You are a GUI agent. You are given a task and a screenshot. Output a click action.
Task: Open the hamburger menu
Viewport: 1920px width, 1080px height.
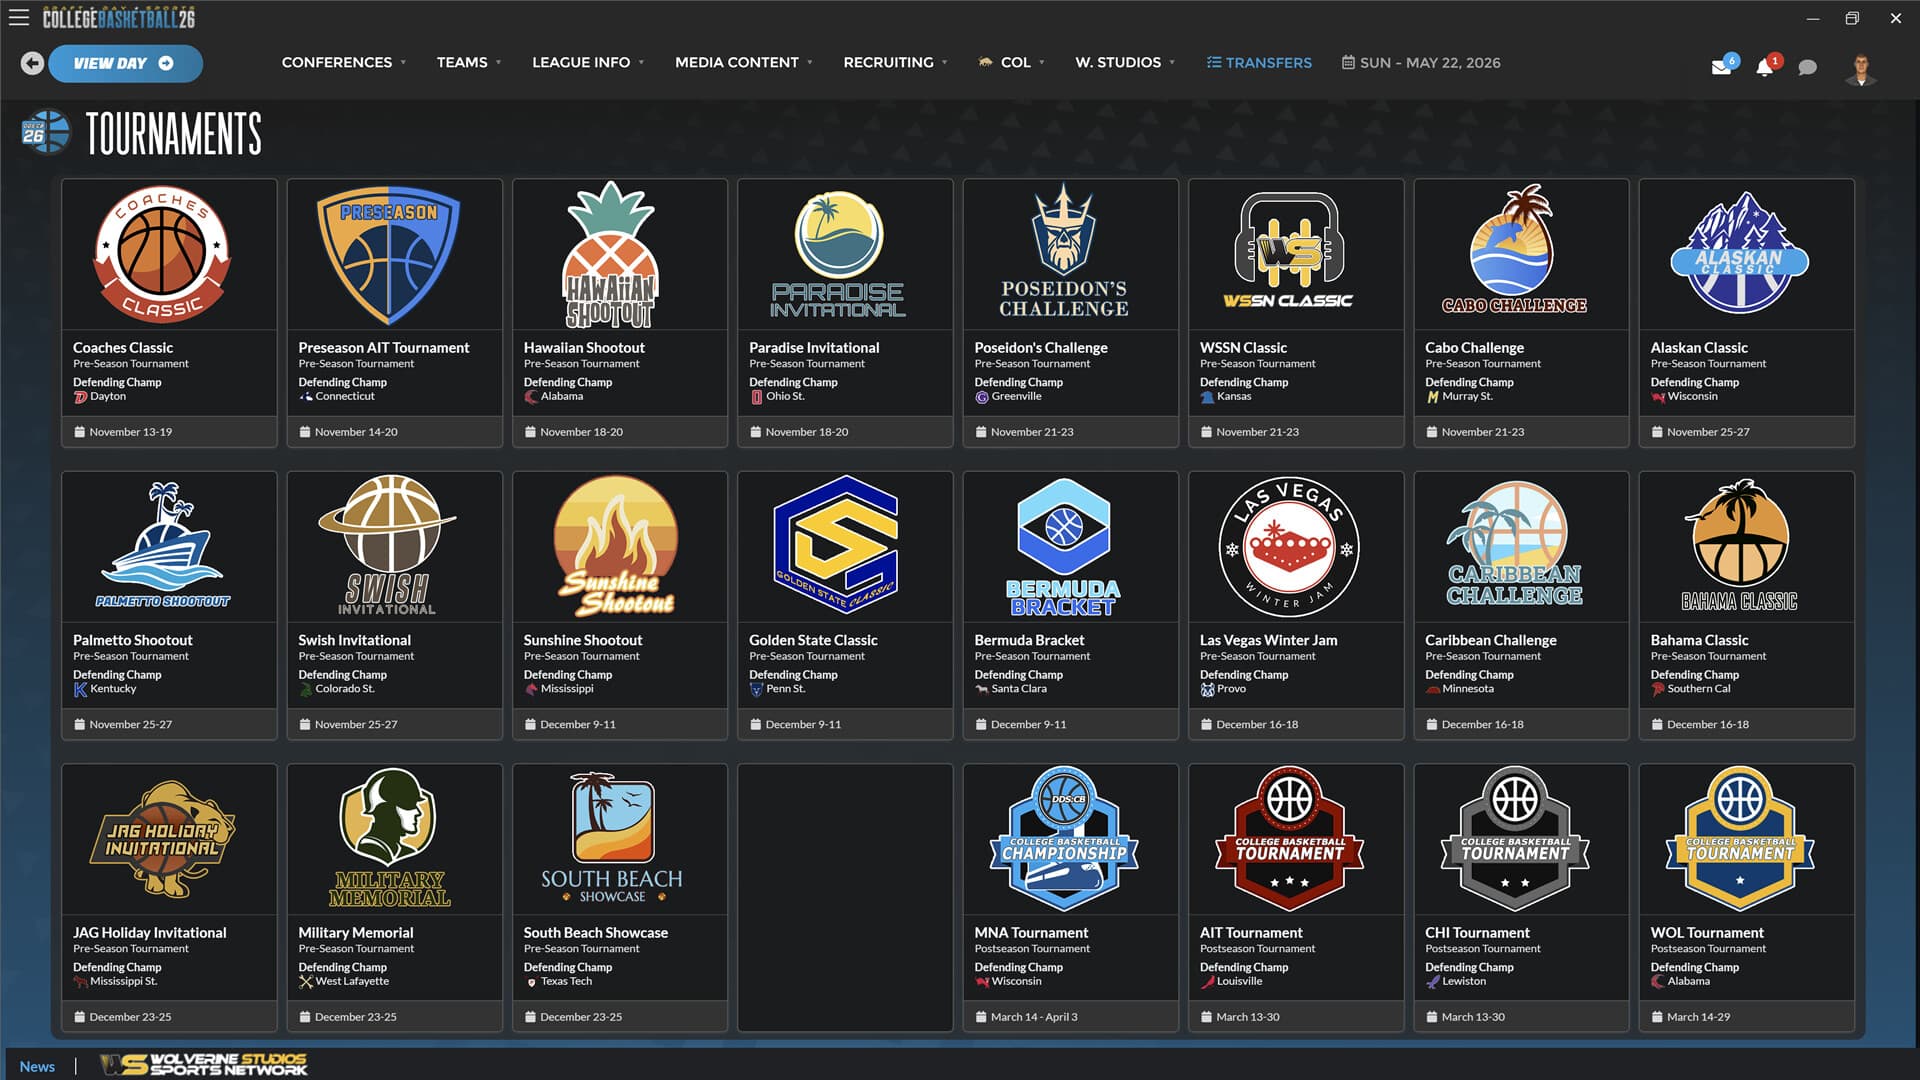pos(18,17)
